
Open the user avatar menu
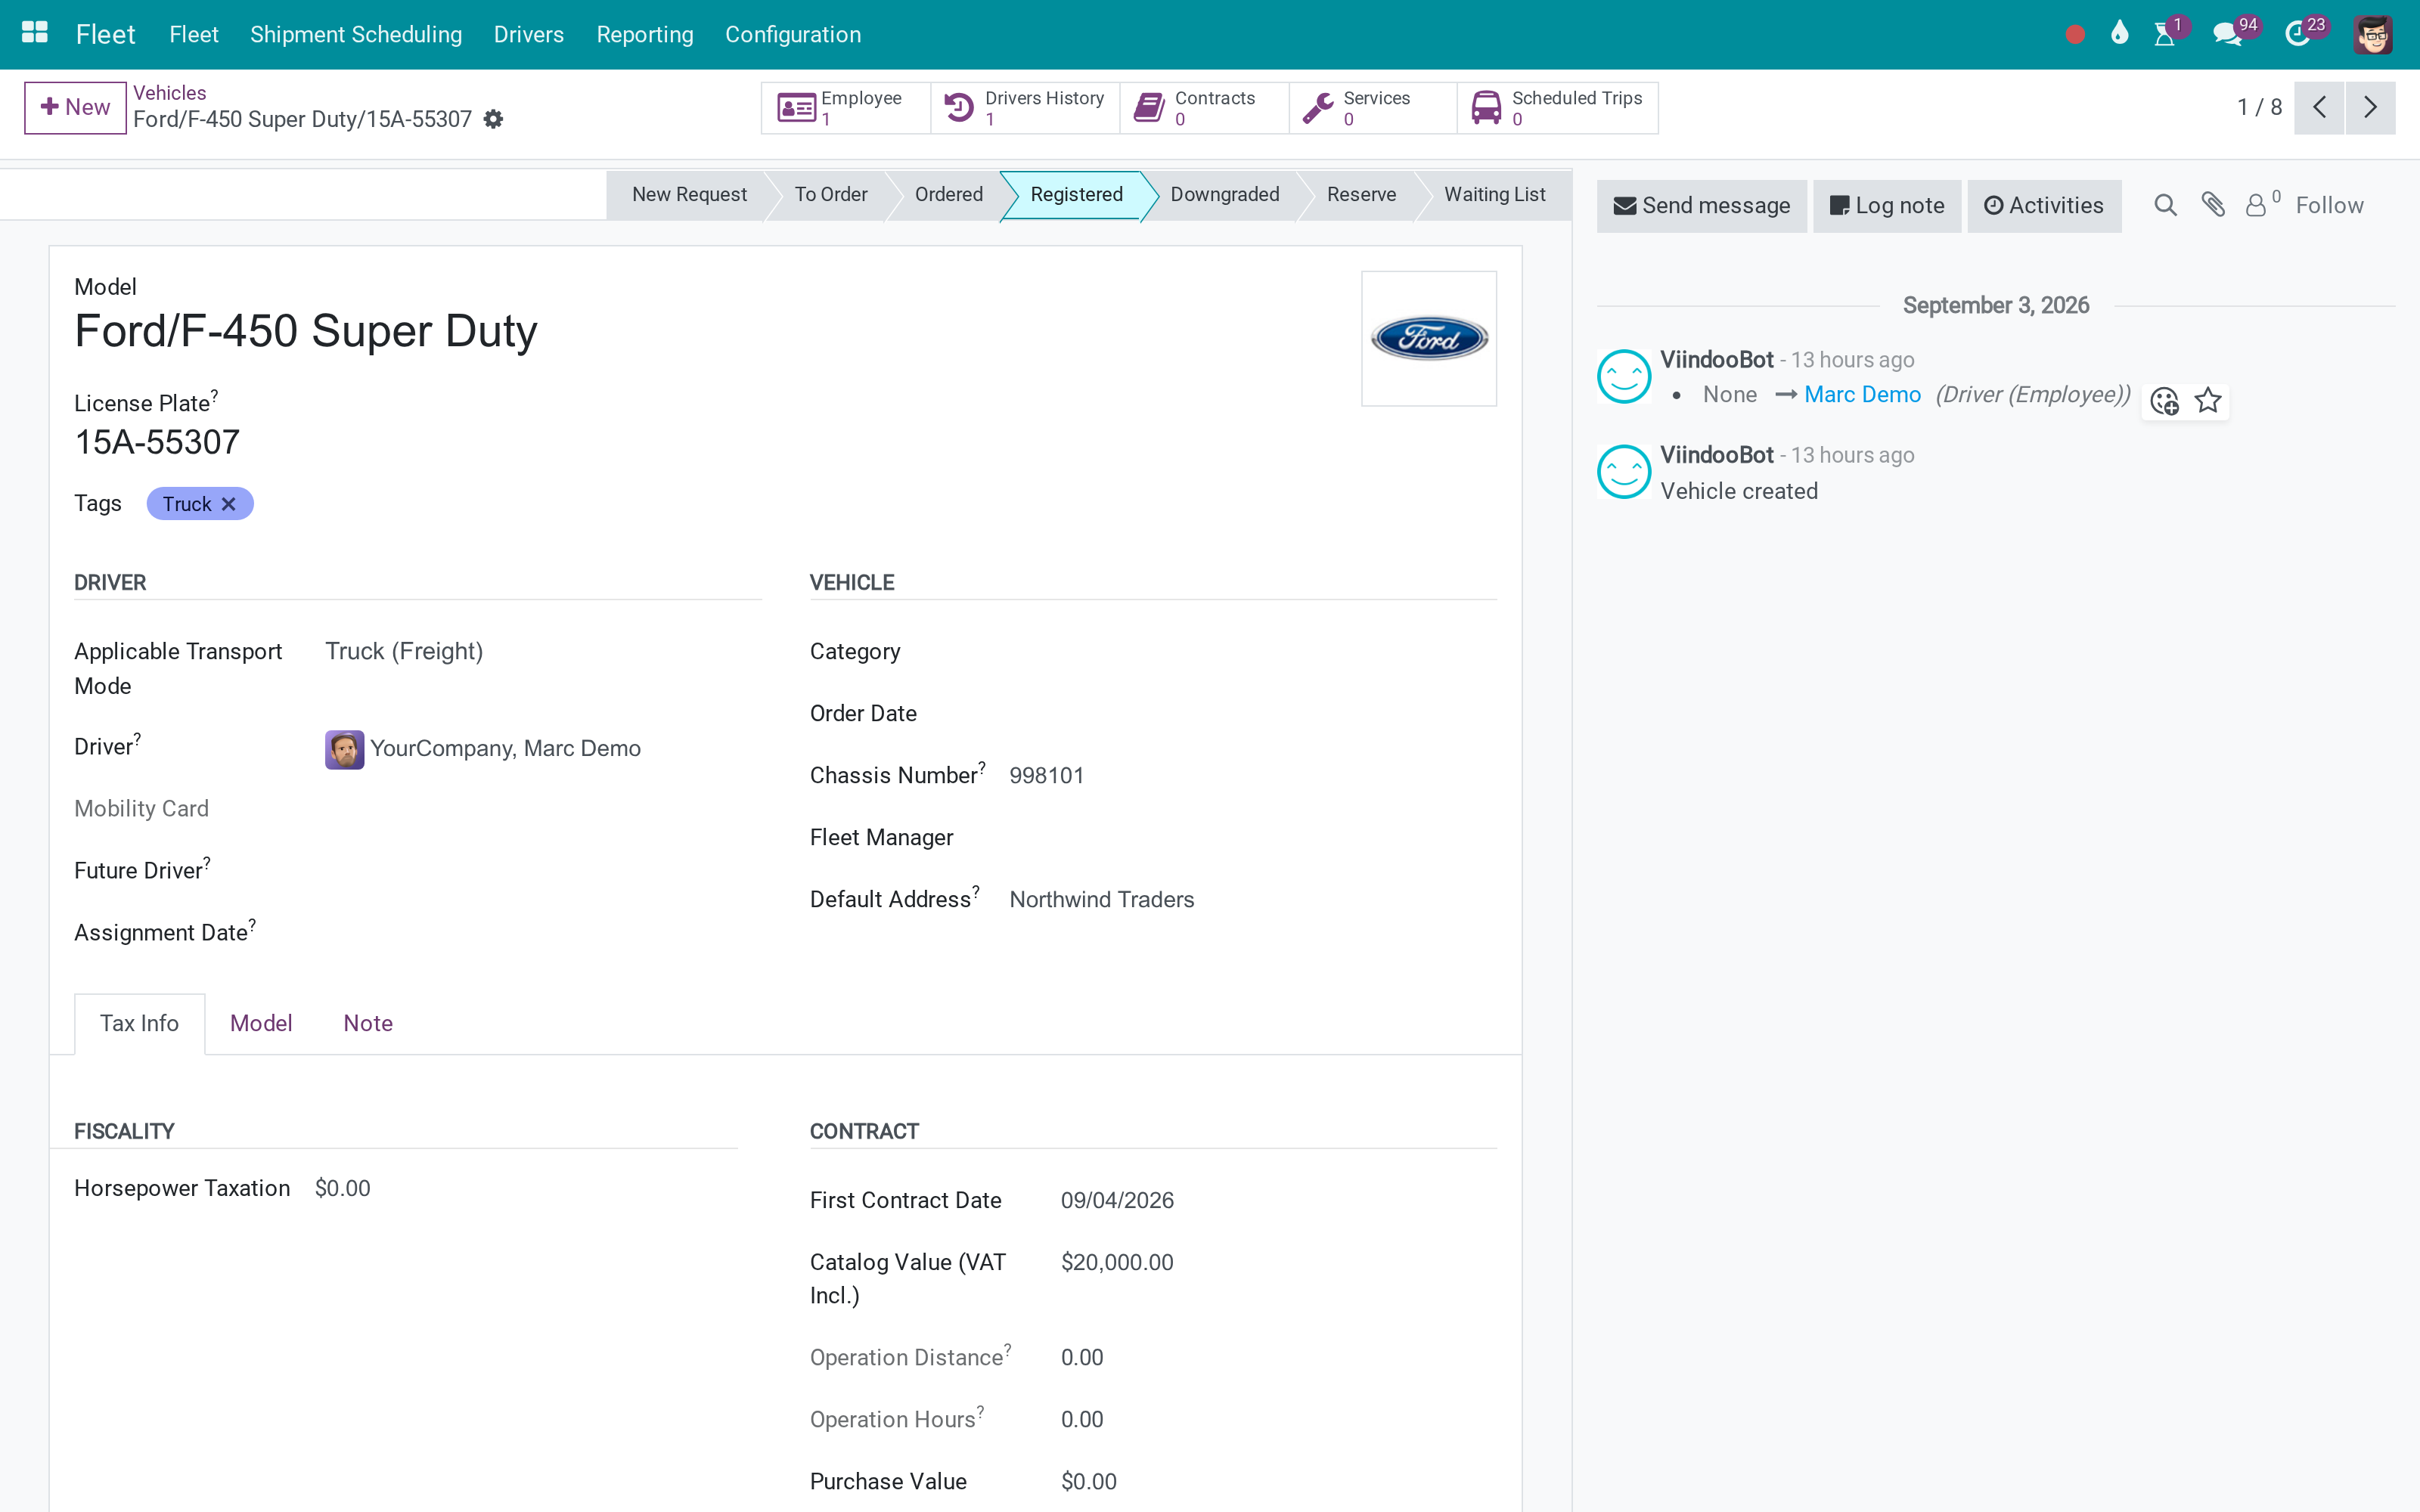tap(2373, 34)
